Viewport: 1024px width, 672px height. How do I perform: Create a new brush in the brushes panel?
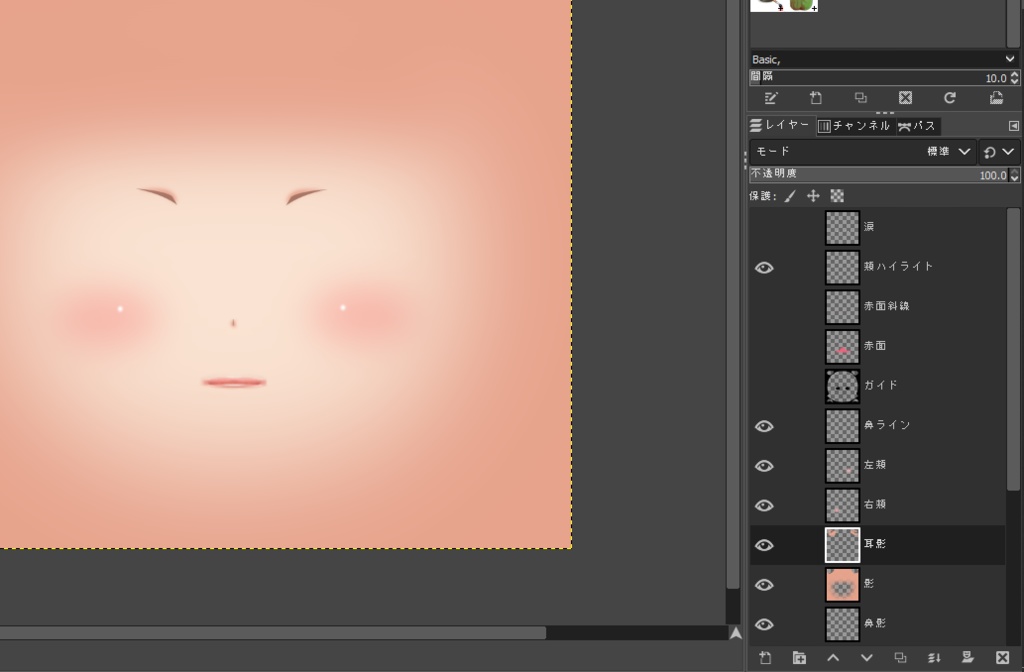point(816,98)
